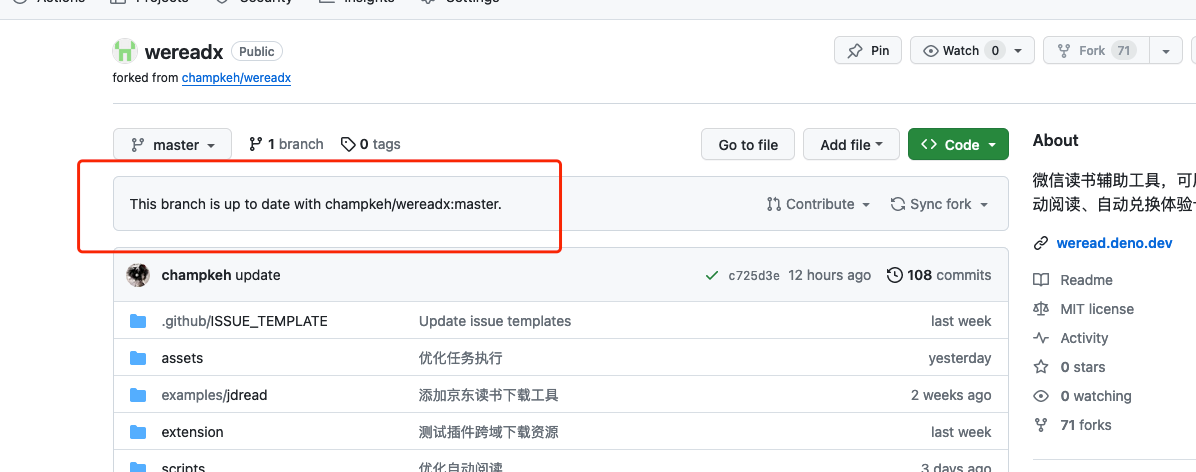Screen dimensions: 1196x472
Task: Click the 'yesterday' timestamp for assets row
Action: click(960, 358)
